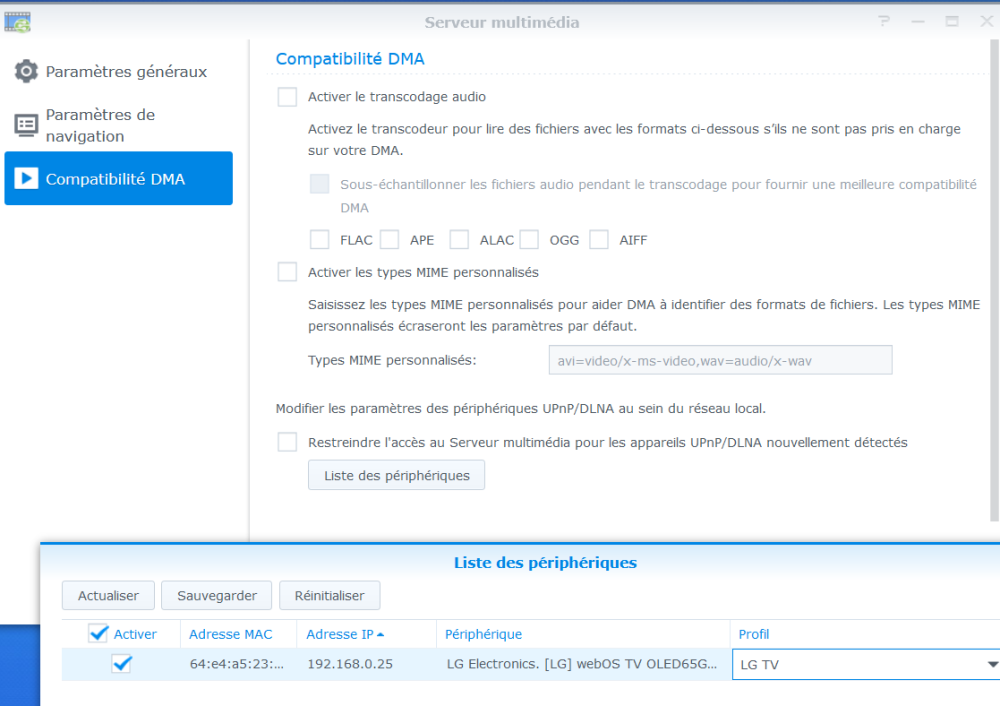Open the Liste des périphériques button

coord(396,475)
